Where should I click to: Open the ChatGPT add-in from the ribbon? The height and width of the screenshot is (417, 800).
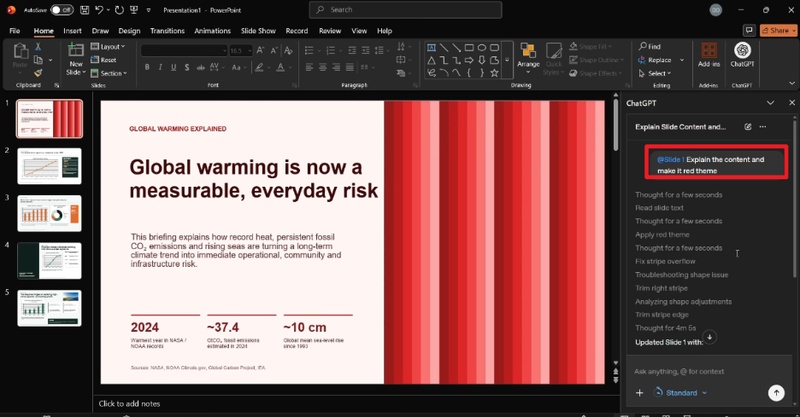pyautogui.click(x=742, y=55)
